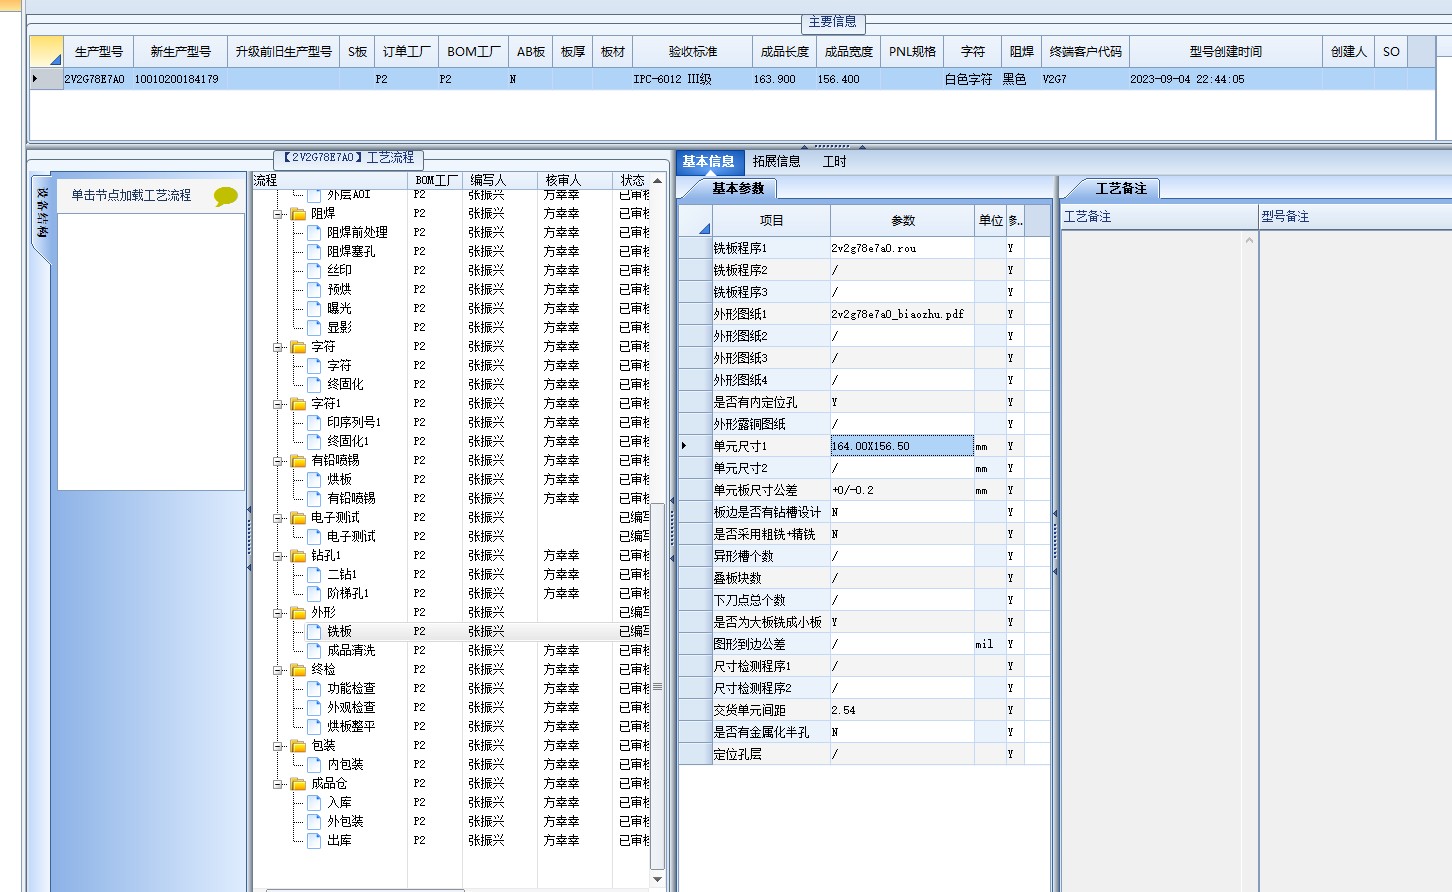The height and width of the screenshot is (892, 1452).
Task: Click the folder icon beside 外形
Action: coord(298,613)
